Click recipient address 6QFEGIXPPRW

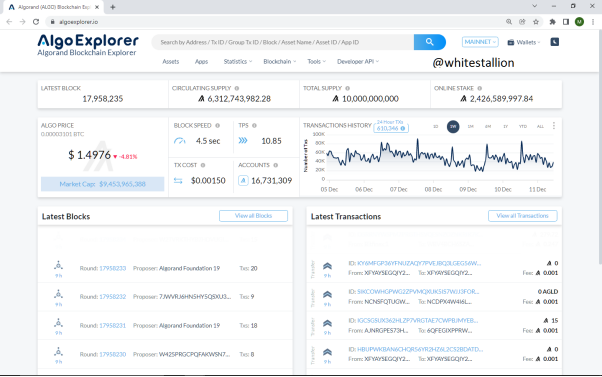pyautogui.click(x=450, y=331)
